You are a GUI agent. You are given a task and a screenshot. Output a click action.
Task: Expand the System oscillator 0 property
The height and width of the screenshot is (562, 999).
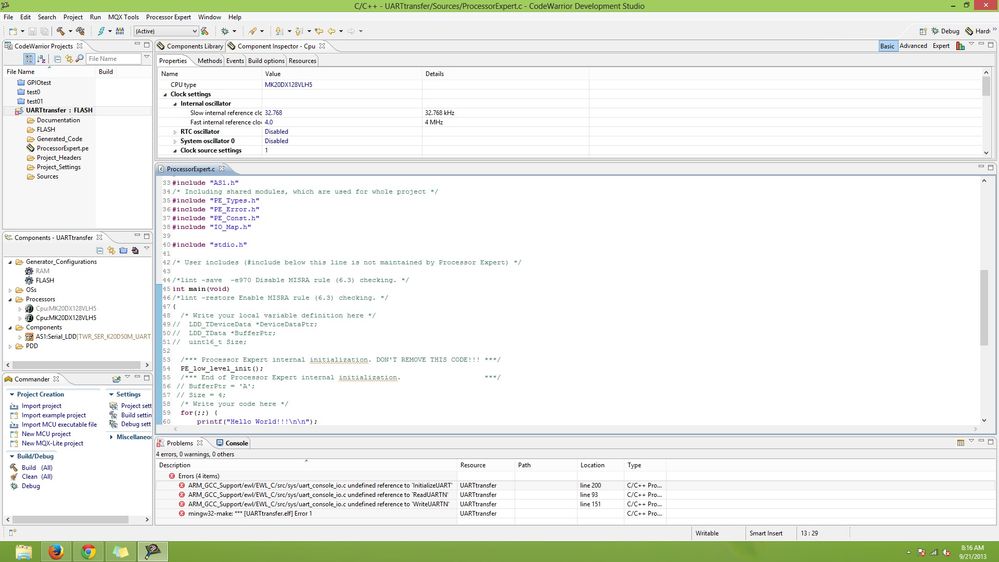click(175, 141)
